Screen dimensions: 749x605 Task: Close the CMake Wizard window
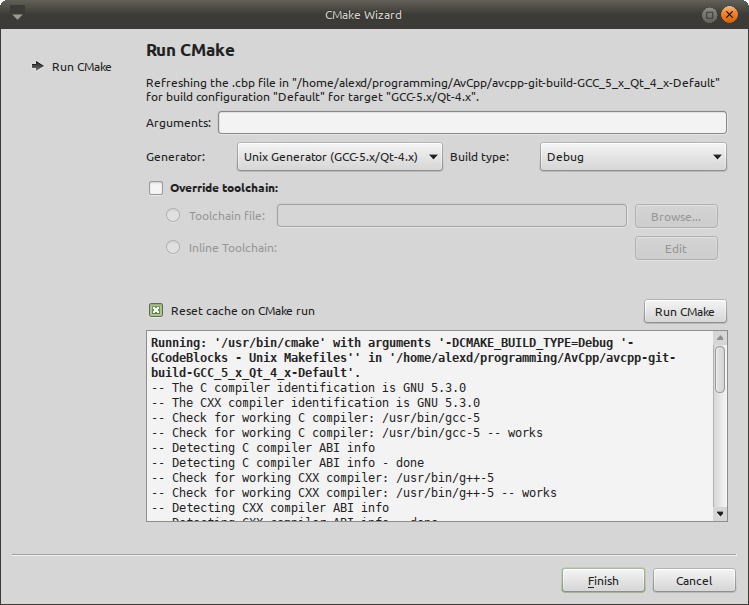(729, 15)
